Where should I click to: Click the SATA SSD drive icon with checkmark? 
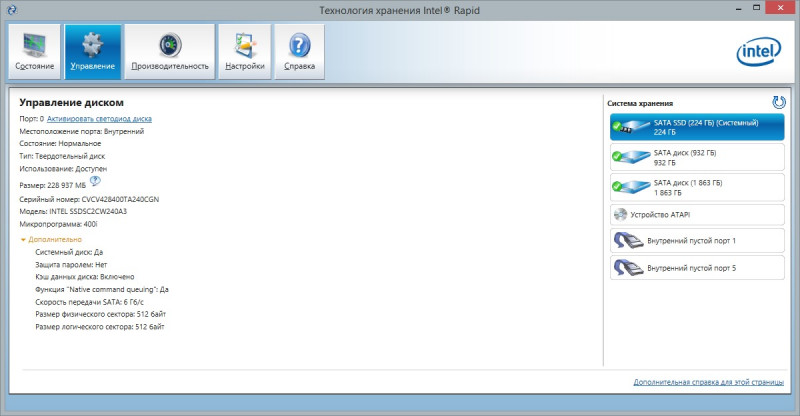coord(630,127)
